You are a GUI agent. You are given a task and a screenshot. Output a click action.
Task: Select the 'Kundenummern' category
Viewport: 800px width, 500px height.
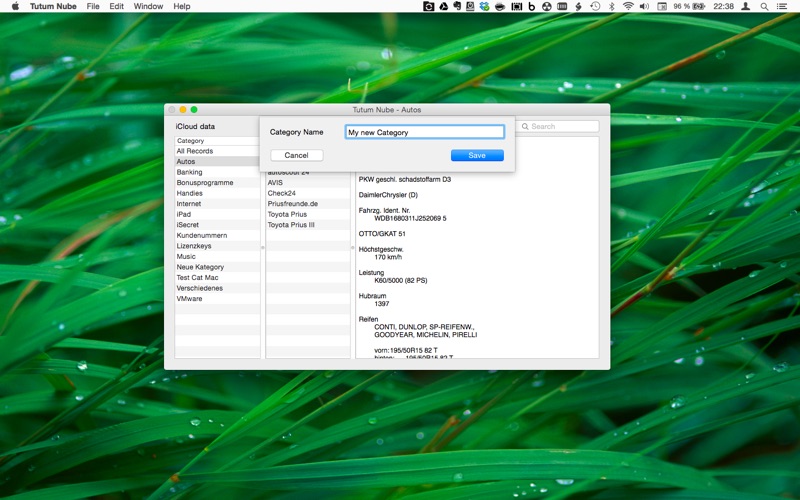click(217, 235)
